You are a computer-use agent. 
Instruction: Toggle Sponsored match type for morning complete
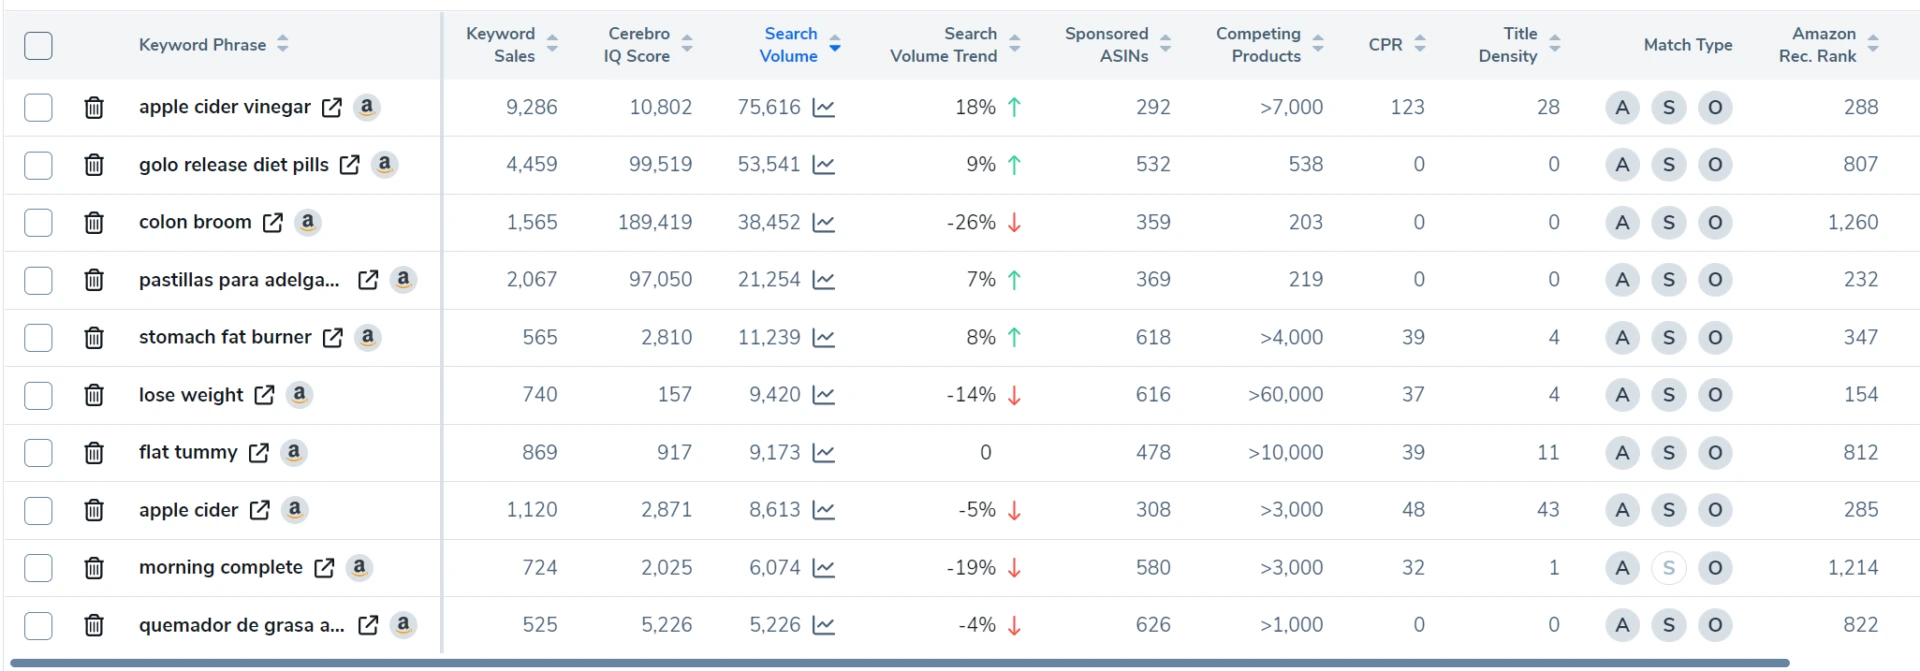click(x=1668, y=568)
